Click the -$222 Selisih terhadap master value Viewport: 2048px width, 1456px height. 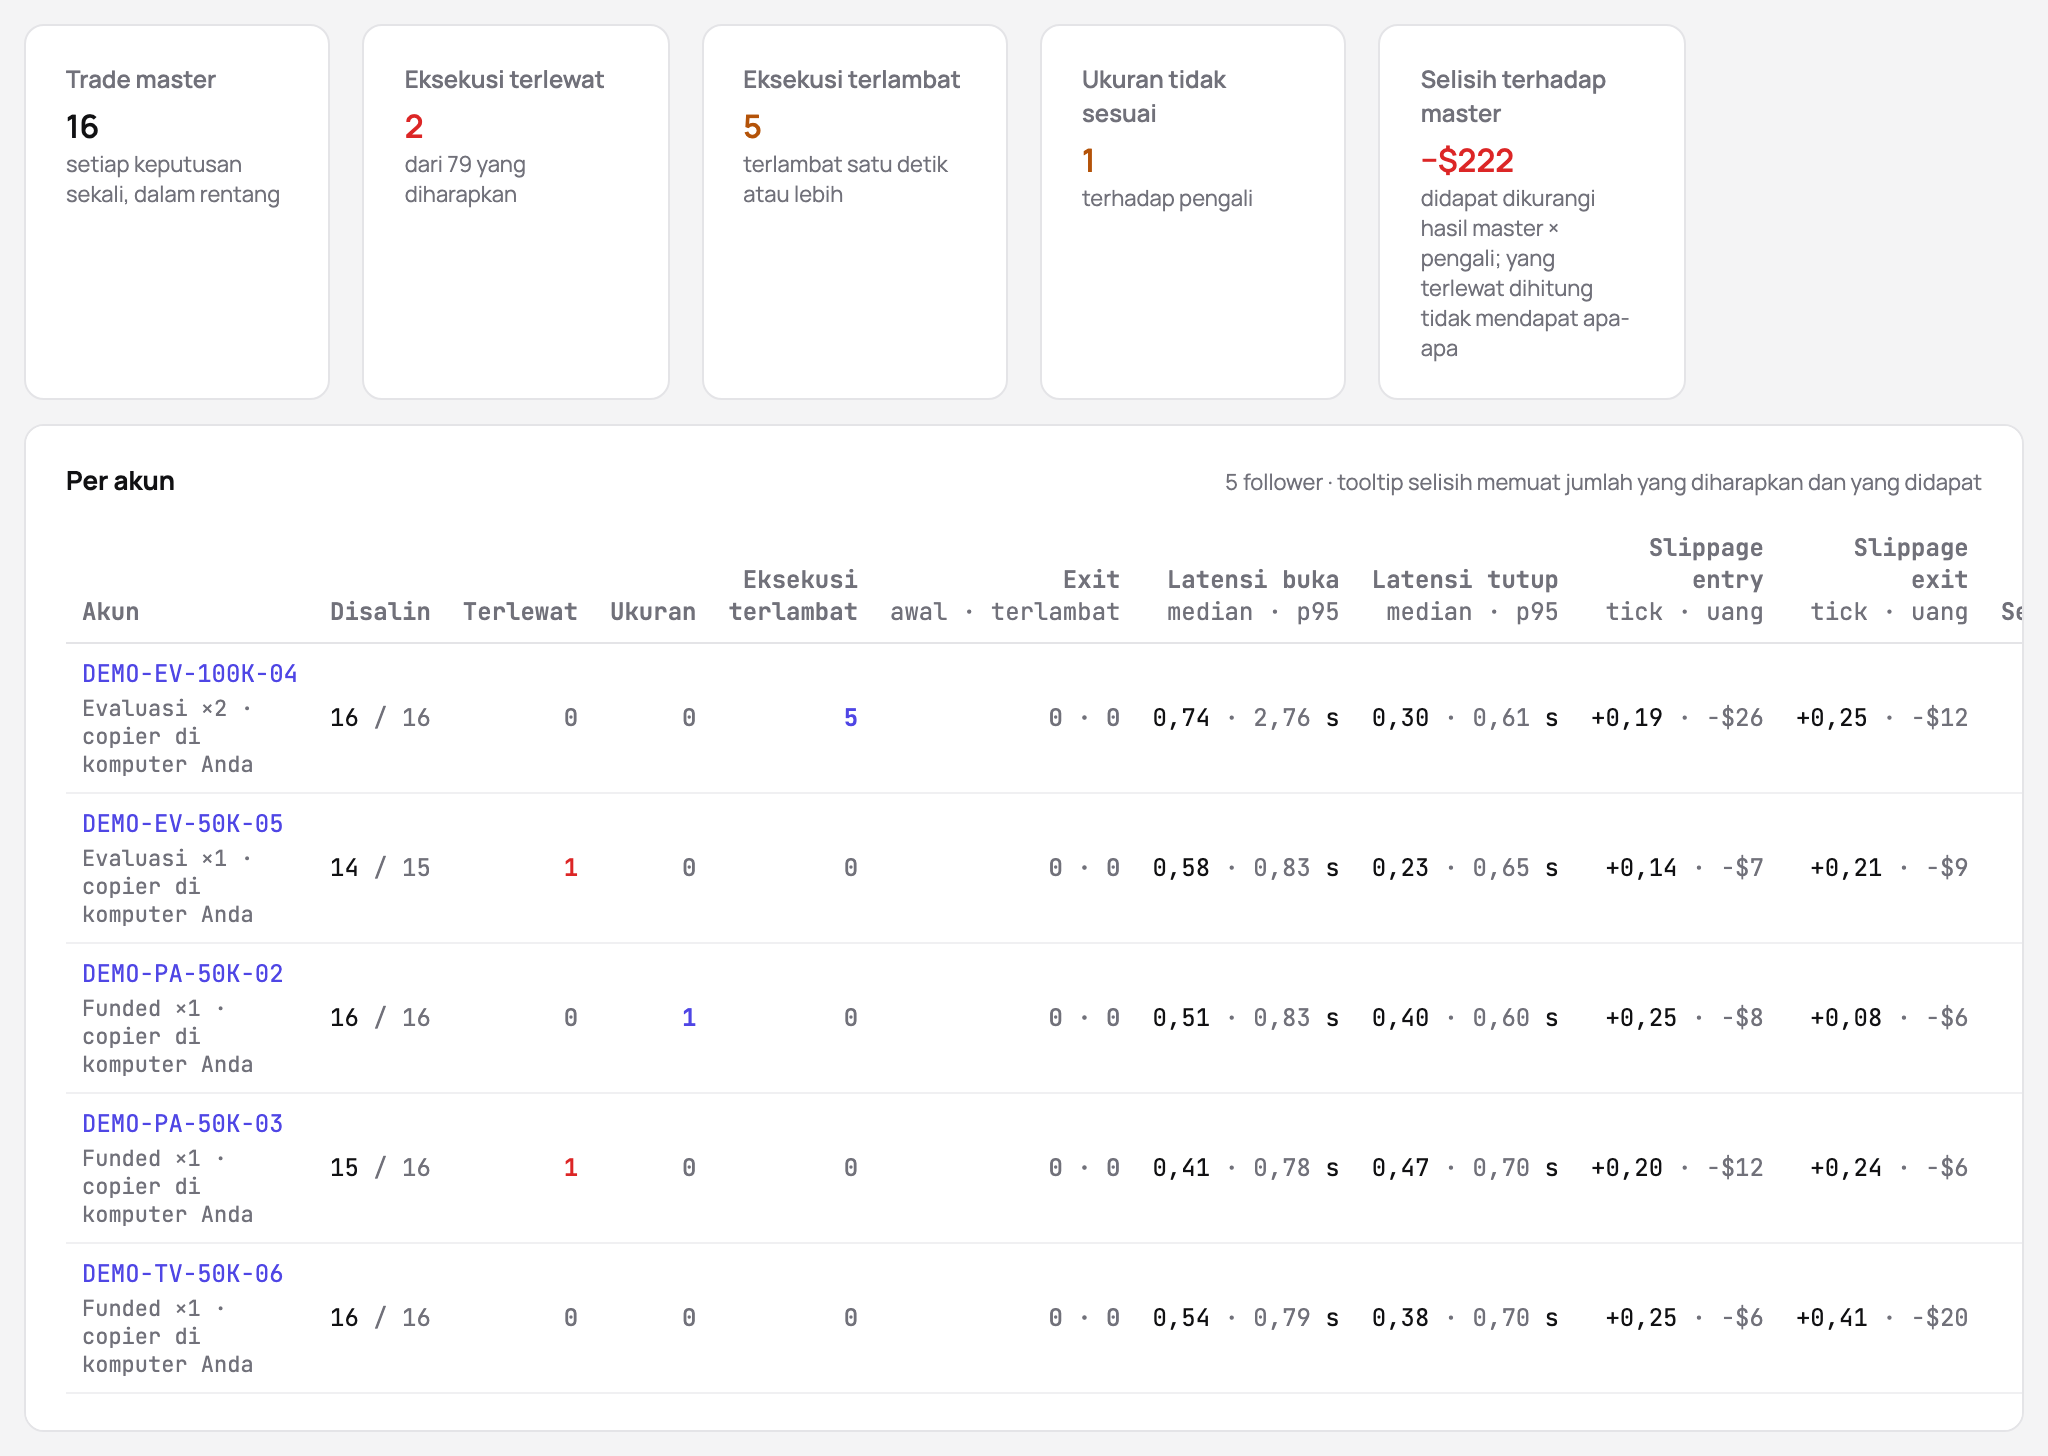1467,160
